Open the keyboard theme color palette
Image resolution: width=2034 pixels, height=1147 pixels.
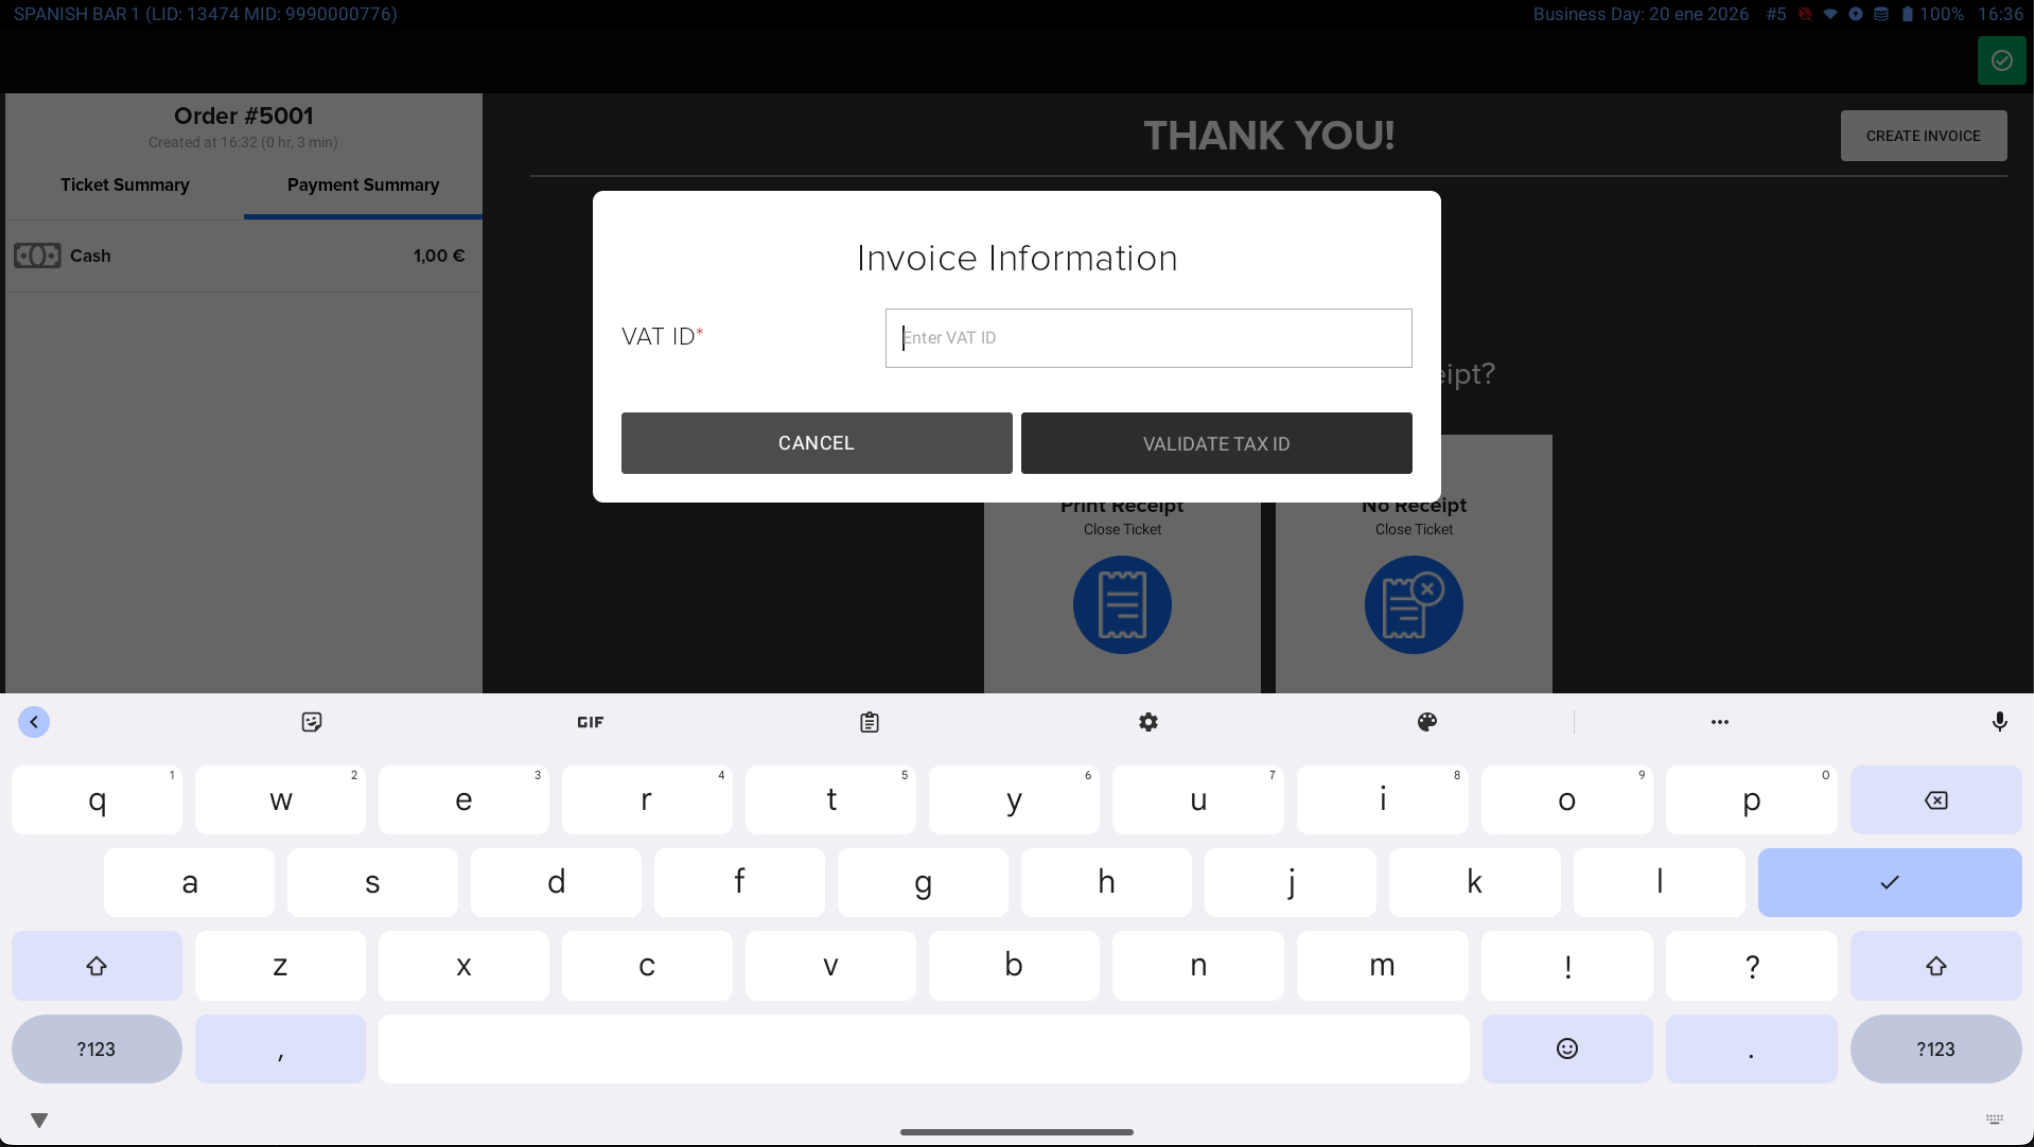[1427, 721]
